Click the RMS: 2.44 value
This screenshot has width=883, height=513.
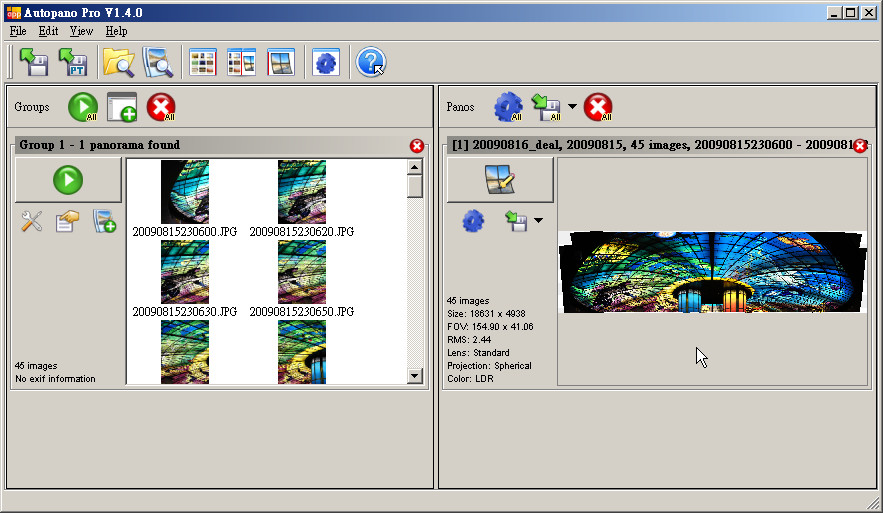pyautogui.click(x=469, y=340)
